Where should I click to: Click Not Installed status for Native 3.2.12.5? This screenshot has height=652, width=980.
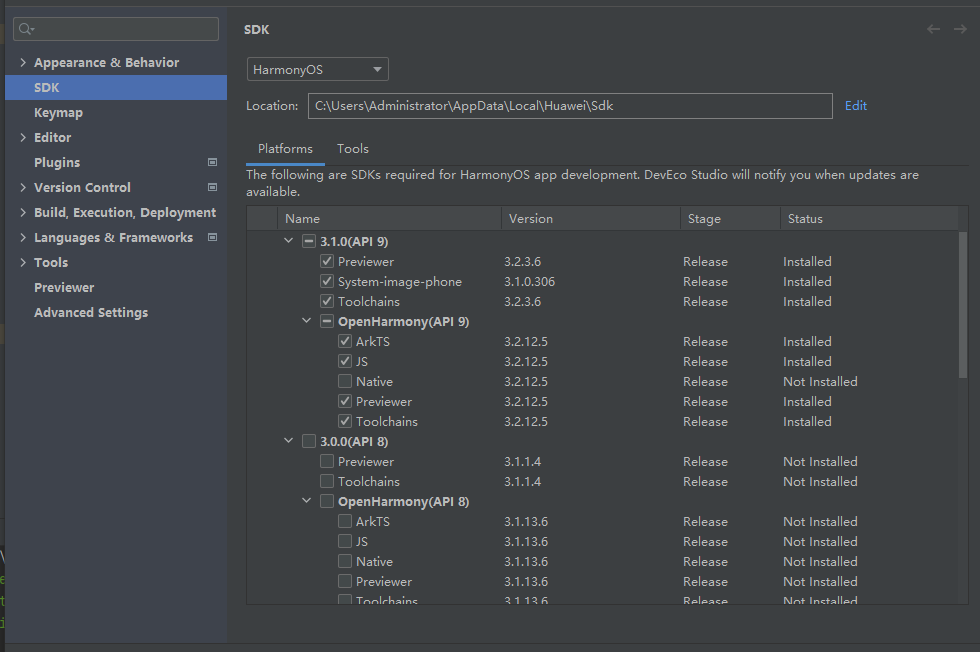820,382
